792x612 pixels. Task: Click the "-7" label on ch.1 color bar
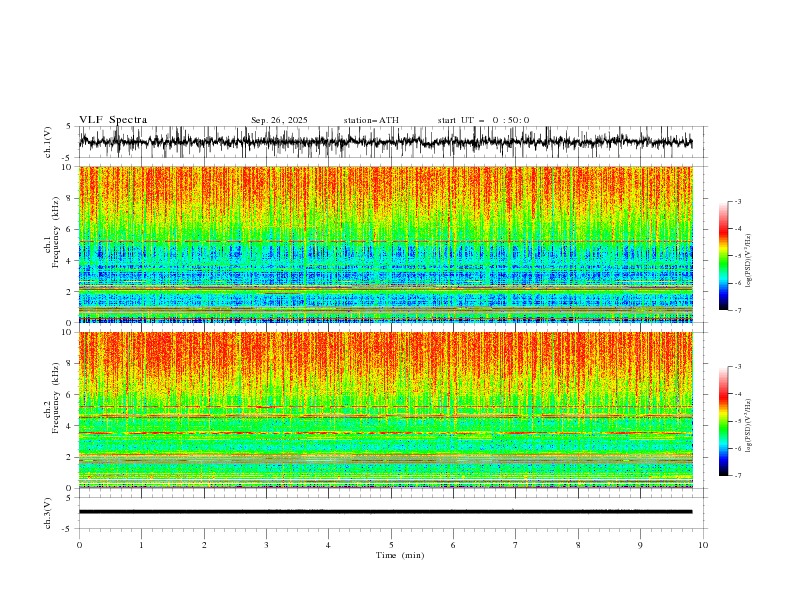738,310
